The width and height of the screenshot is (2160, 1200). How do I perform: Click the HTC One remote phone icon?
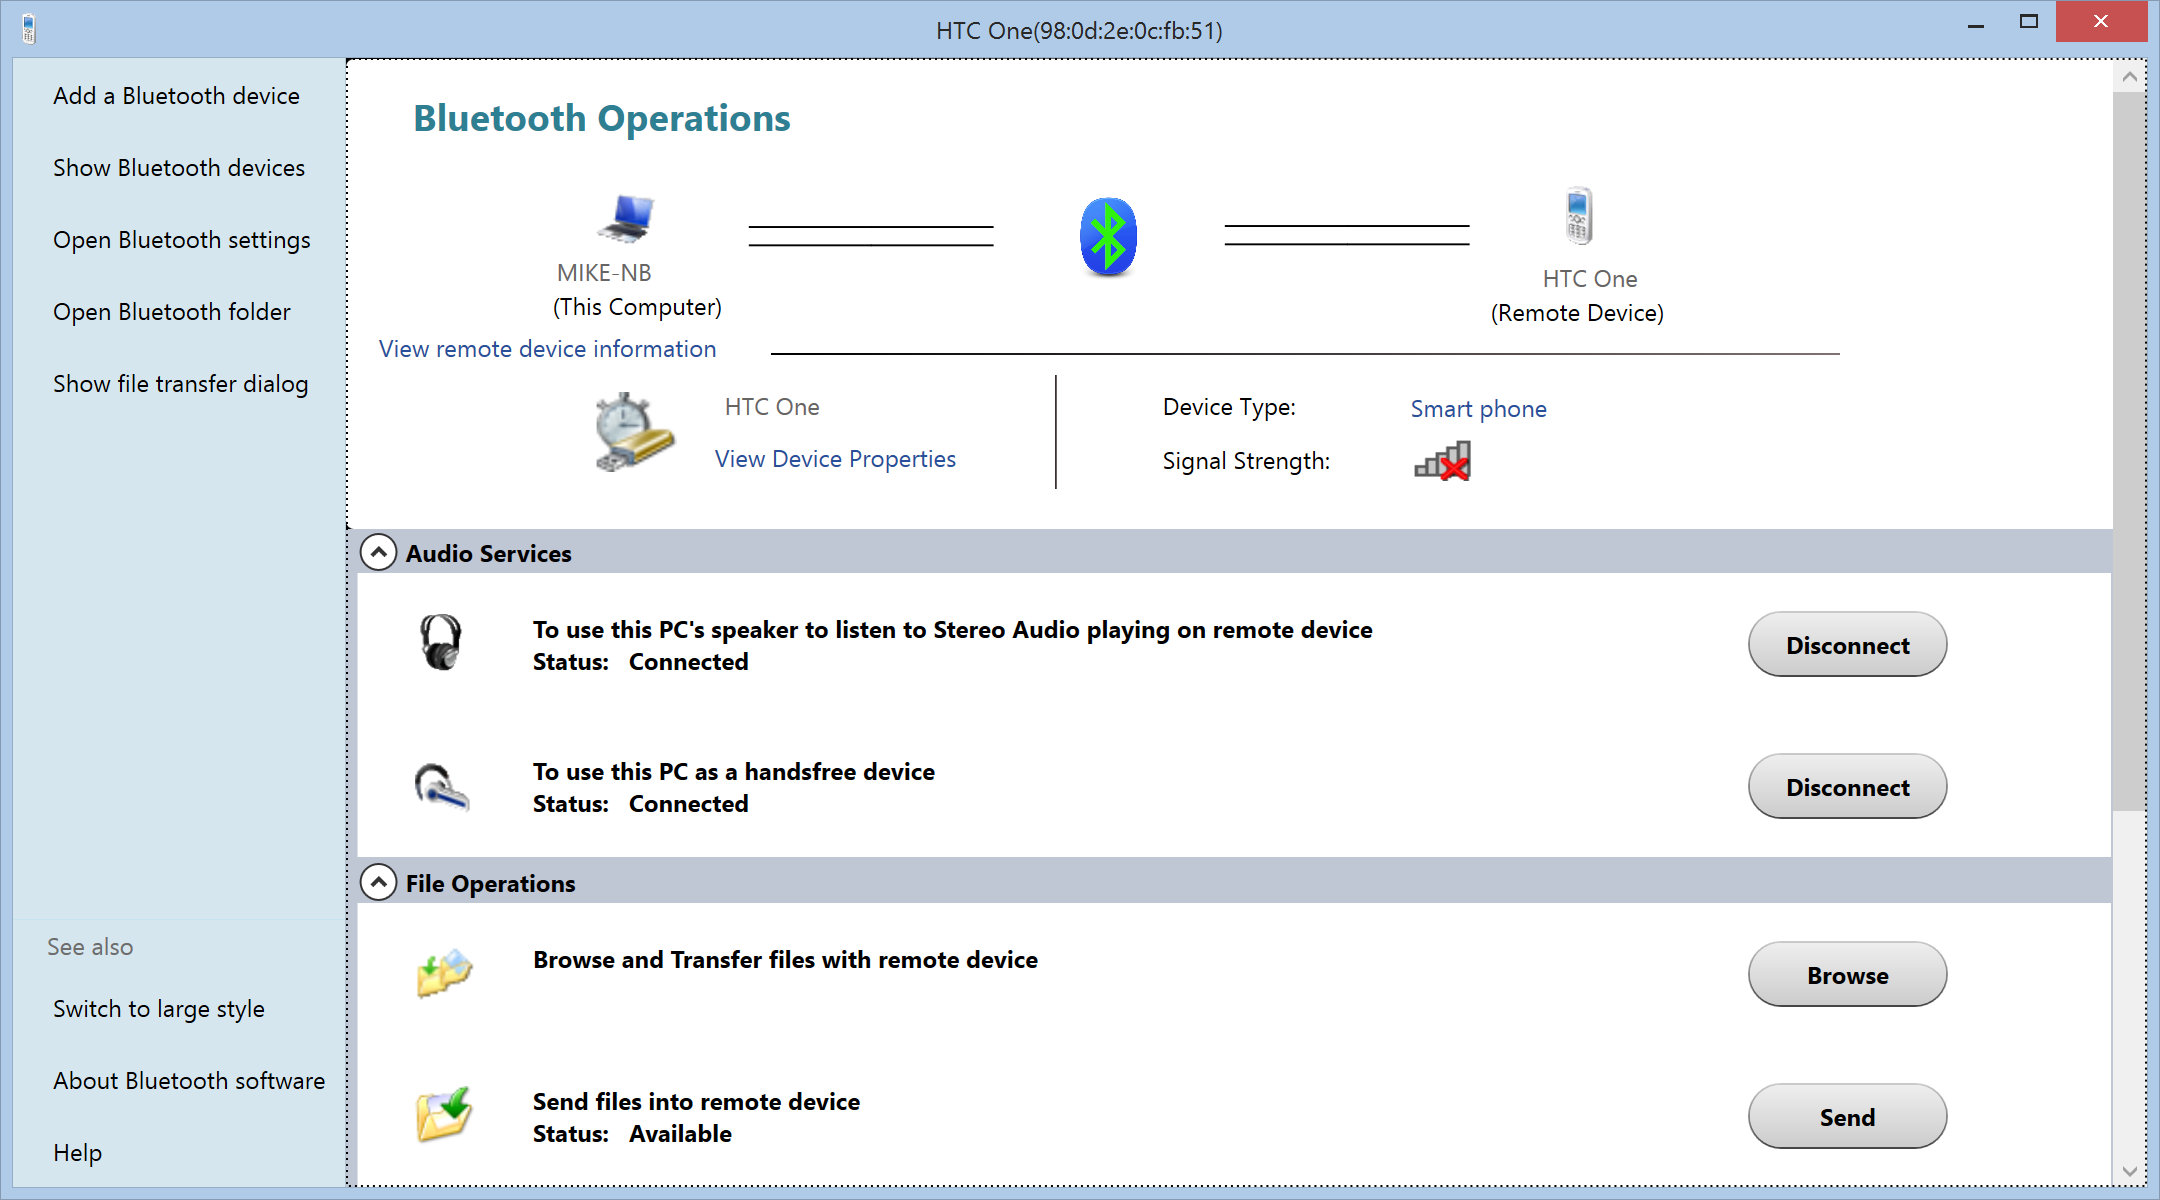1579,216
